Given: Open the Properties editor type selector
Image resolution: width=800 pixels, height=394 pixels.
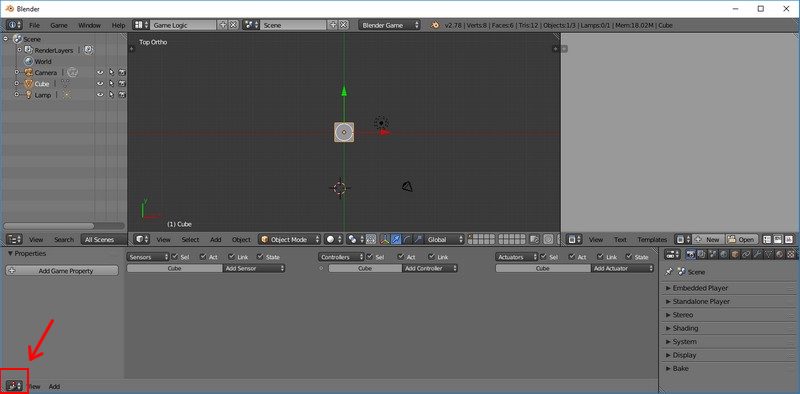Looking at the screenshot, I should tap(672, 254).
